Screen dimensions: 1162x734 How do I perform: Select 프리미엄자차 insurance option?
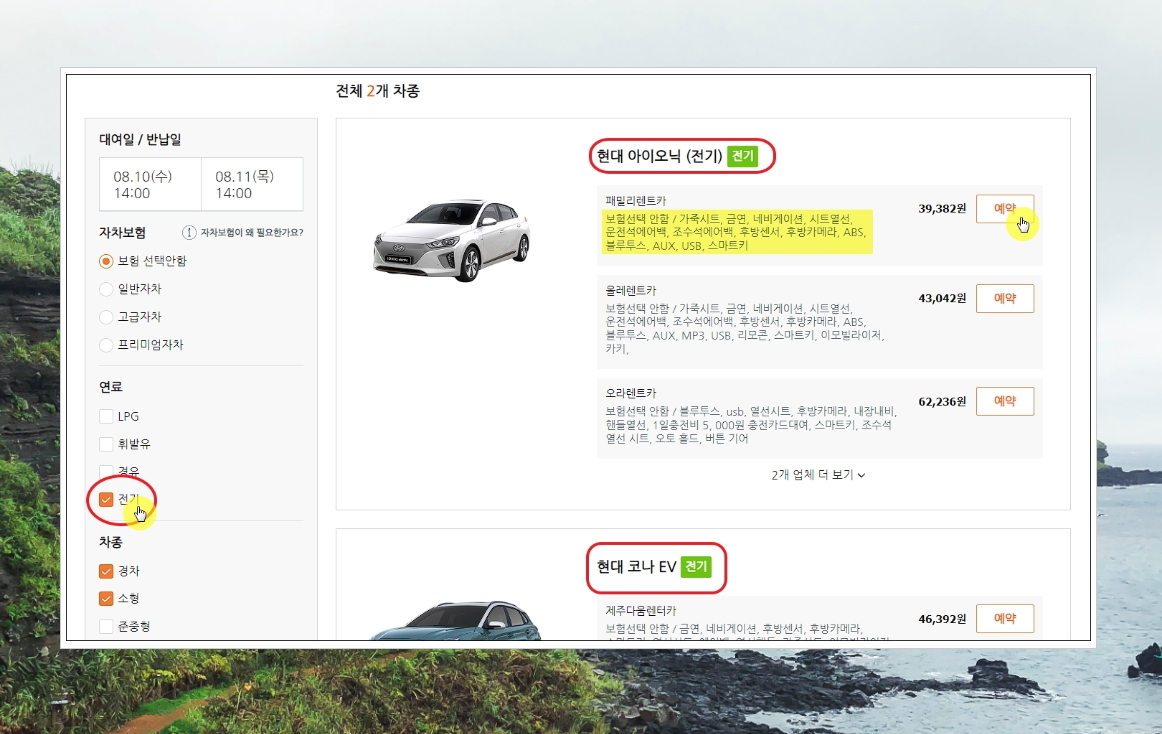(x=106, y=345)
